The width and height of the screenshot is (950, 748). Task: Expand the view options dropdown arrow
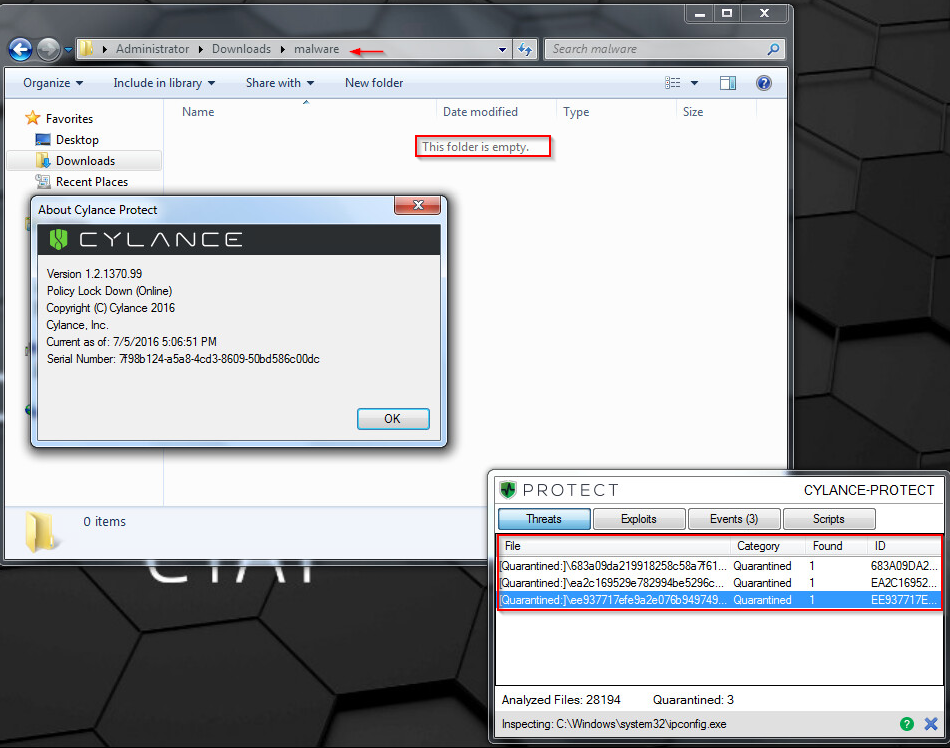tap(694, 83)
